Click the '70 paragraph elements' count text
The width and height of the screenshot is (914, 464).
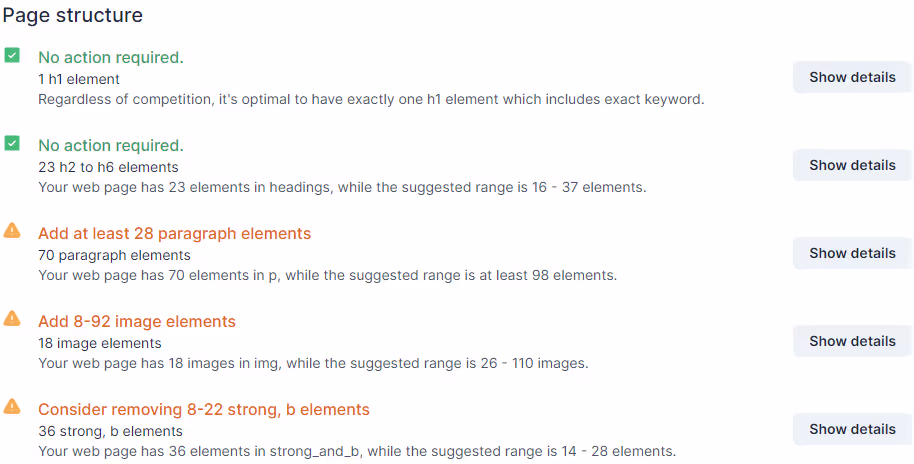[114, 255]
